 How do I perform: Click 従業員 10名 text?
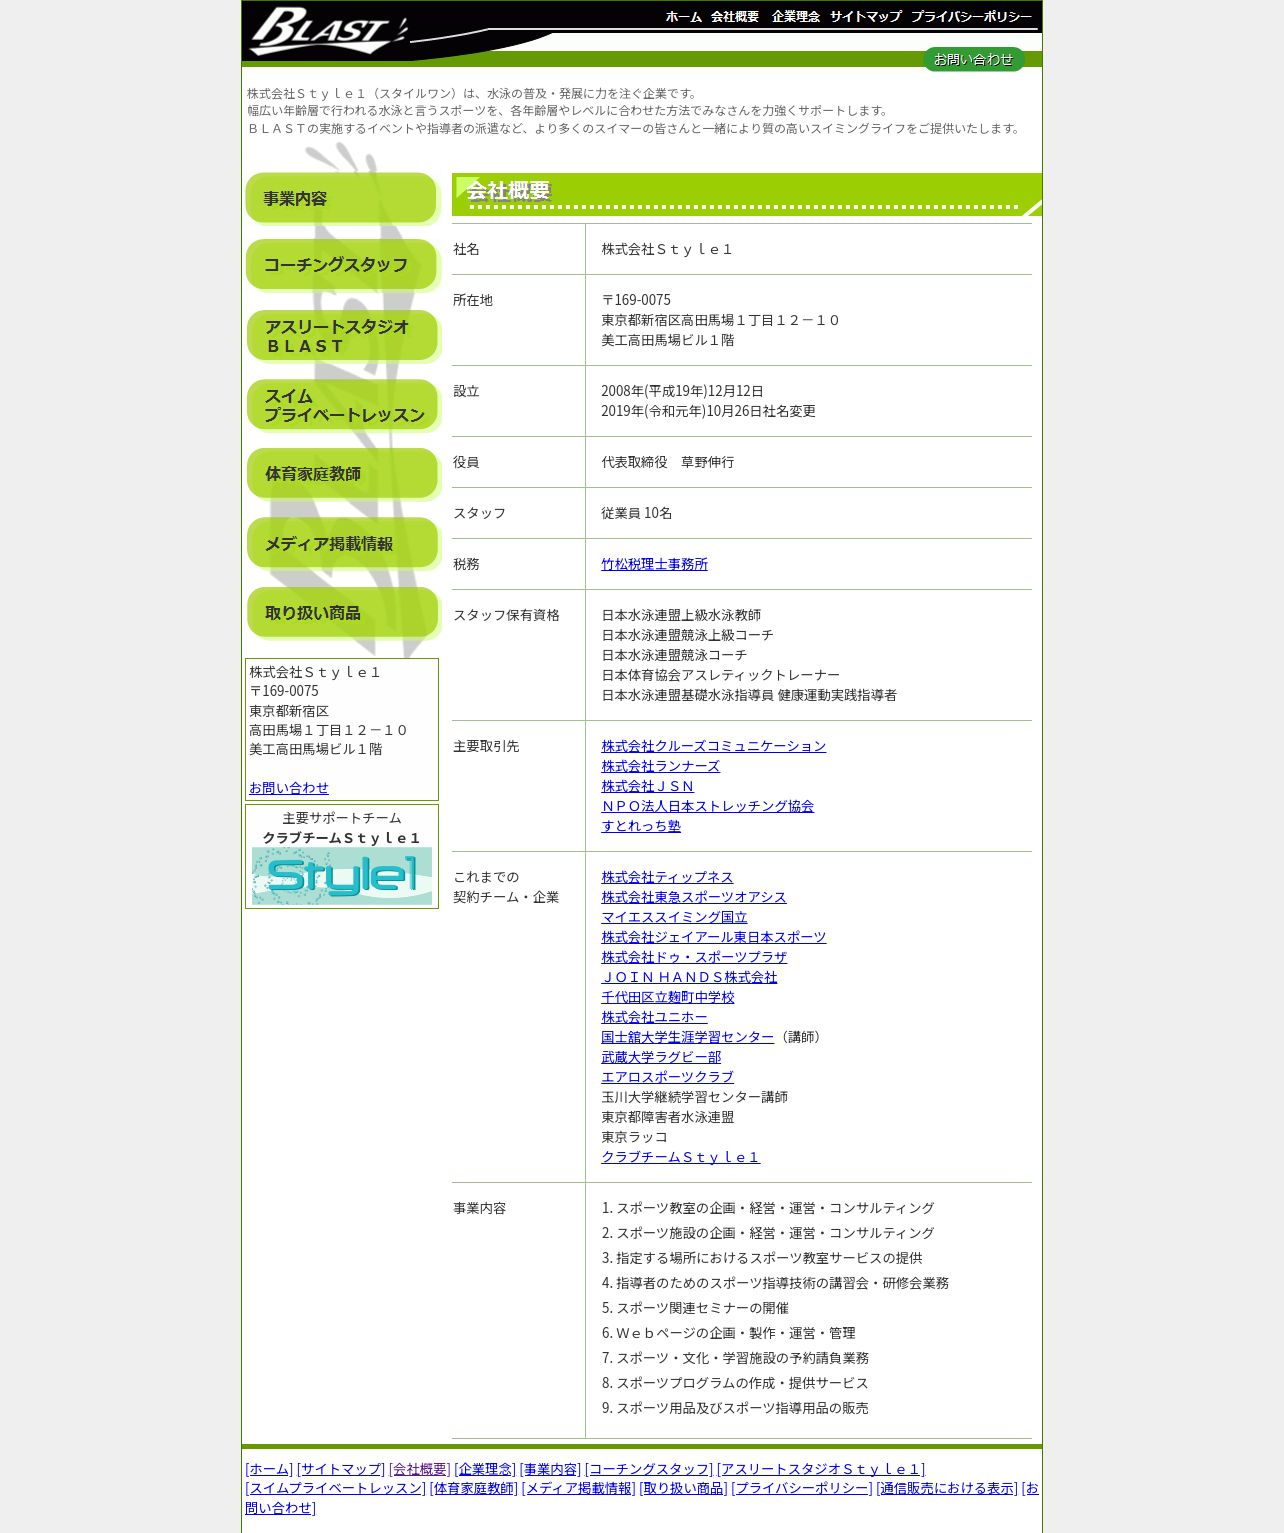[x=636, y=513]
